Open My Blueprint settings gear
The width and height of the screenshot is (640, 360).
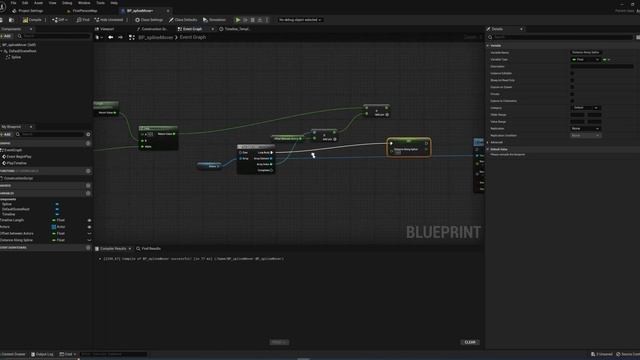pos(88,134)
